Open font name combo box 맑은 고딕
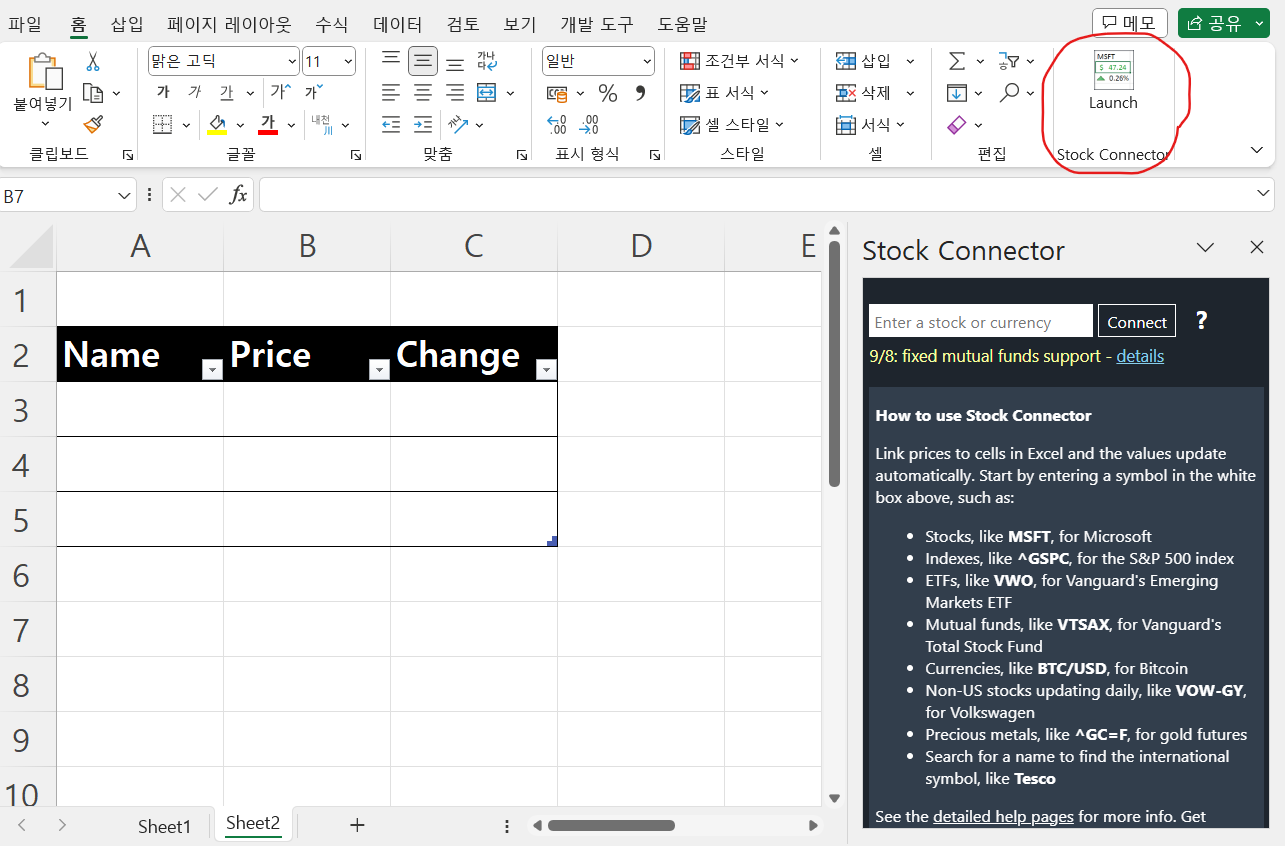1285x847 pixels. click(x=224, y=61)
